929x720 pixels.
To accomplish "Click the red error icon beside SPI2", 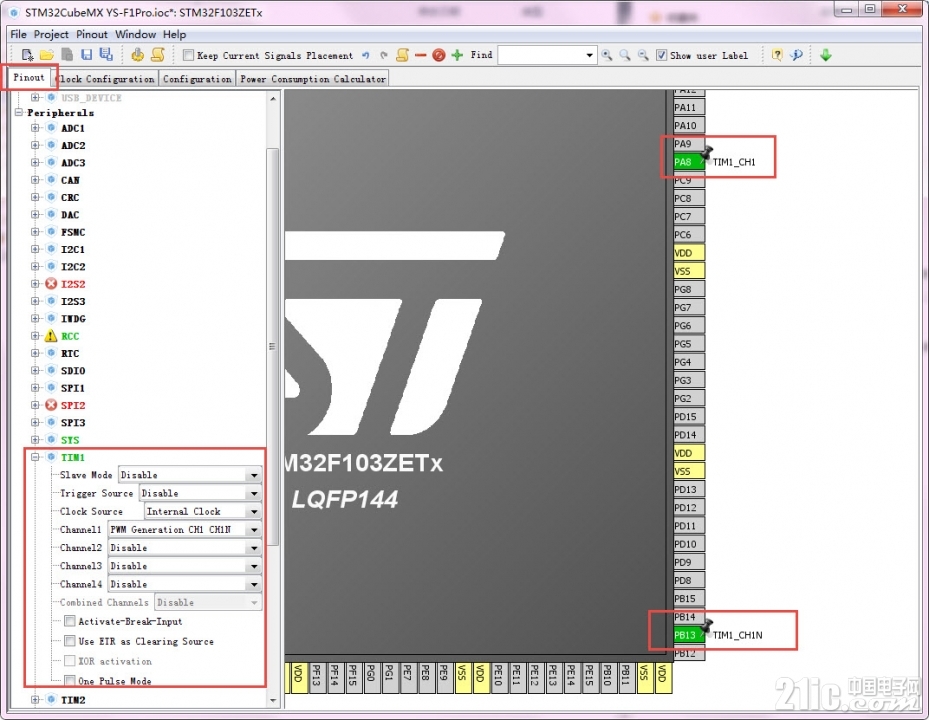I will pos(52,405).
